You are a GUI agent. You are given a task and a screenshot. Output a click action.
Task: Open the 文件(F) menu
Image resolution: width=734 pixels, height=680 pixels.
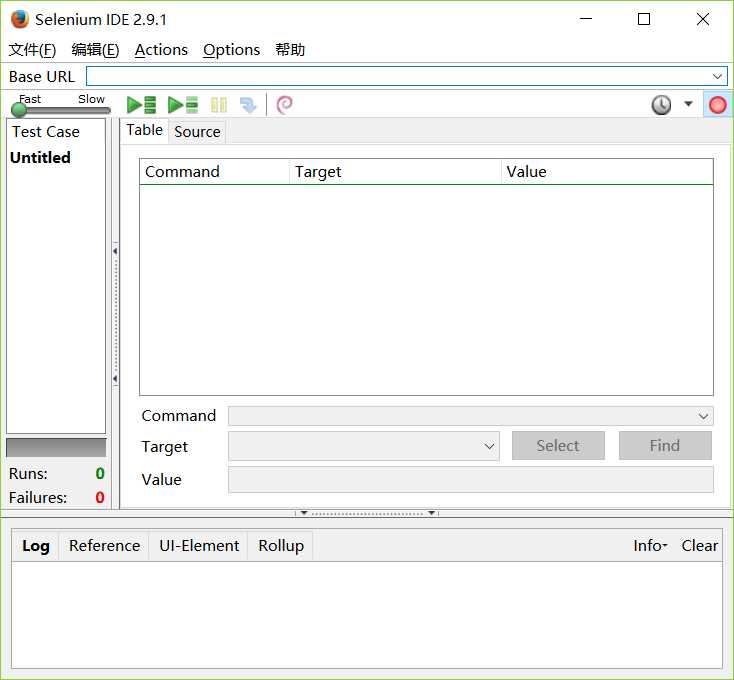[x=32, y=50]
